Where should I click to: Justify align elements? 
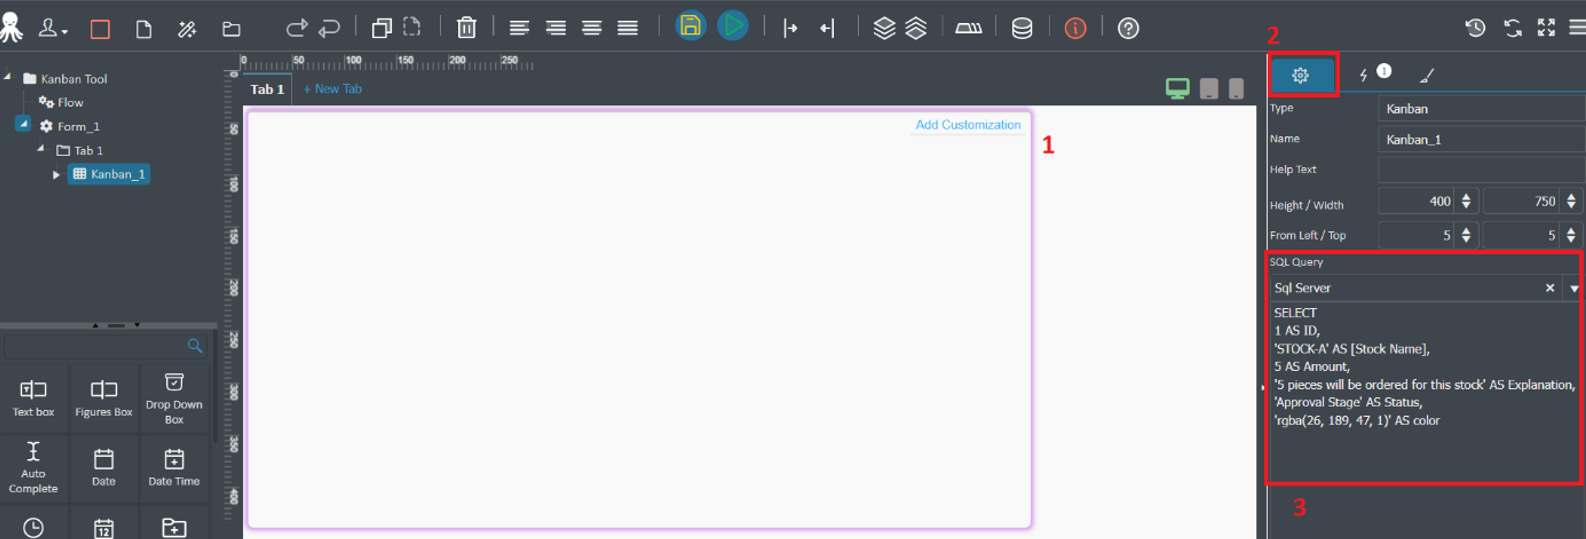click(628, 28)
